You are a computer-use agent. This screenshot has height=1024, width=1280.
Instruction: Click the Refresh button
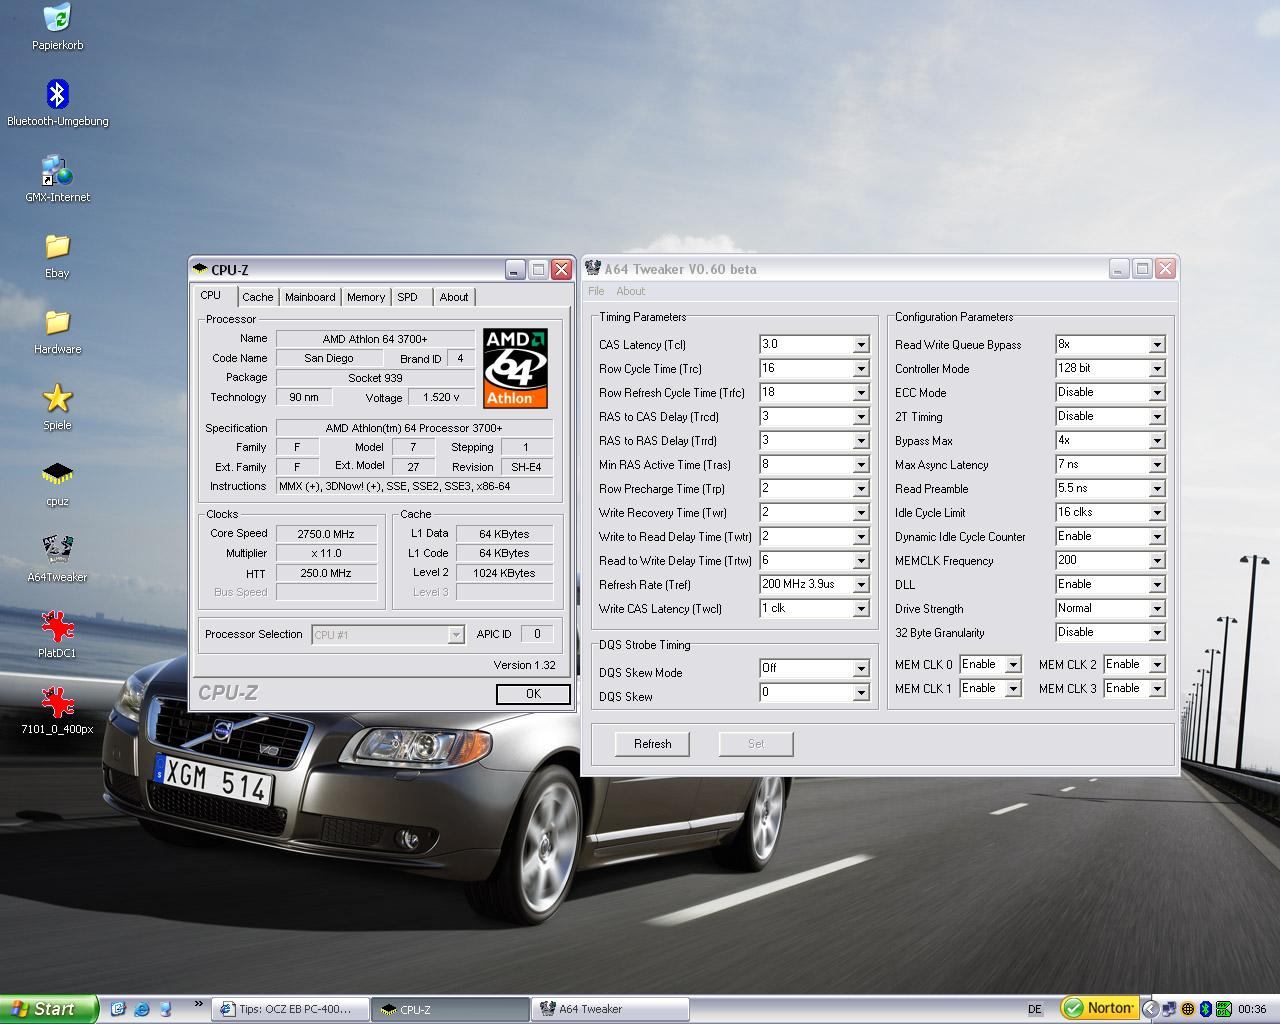pos(652,744)
